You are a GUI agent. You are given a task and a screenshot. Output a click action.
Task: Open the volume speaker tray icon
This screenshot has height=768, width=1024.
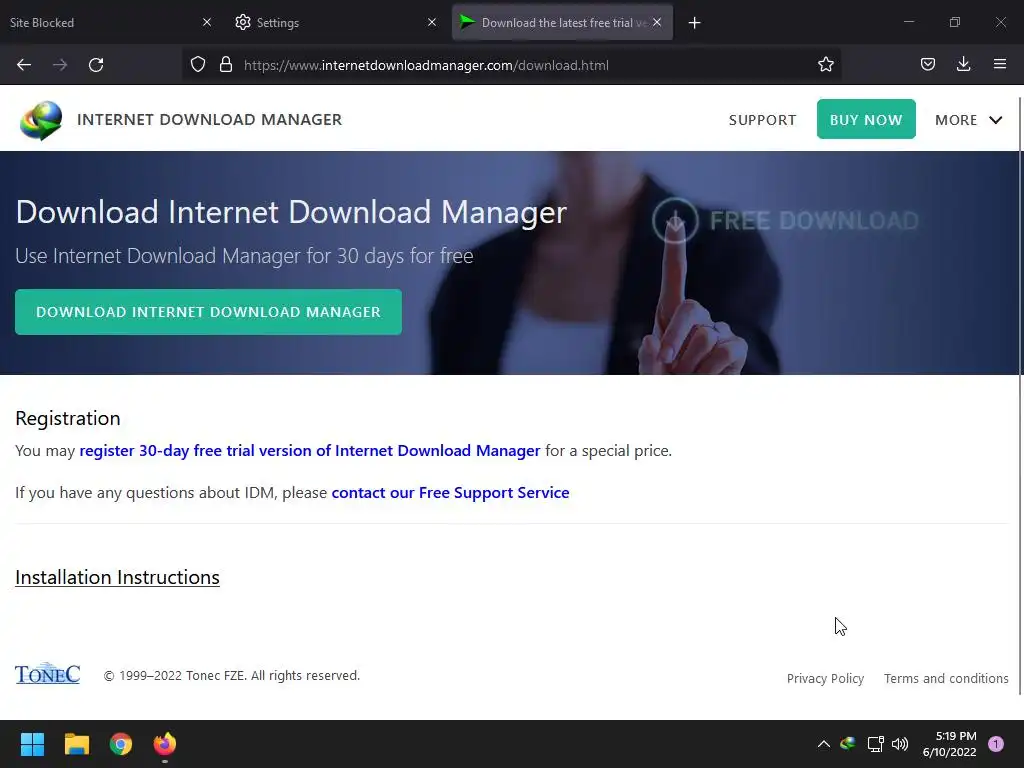900,744
